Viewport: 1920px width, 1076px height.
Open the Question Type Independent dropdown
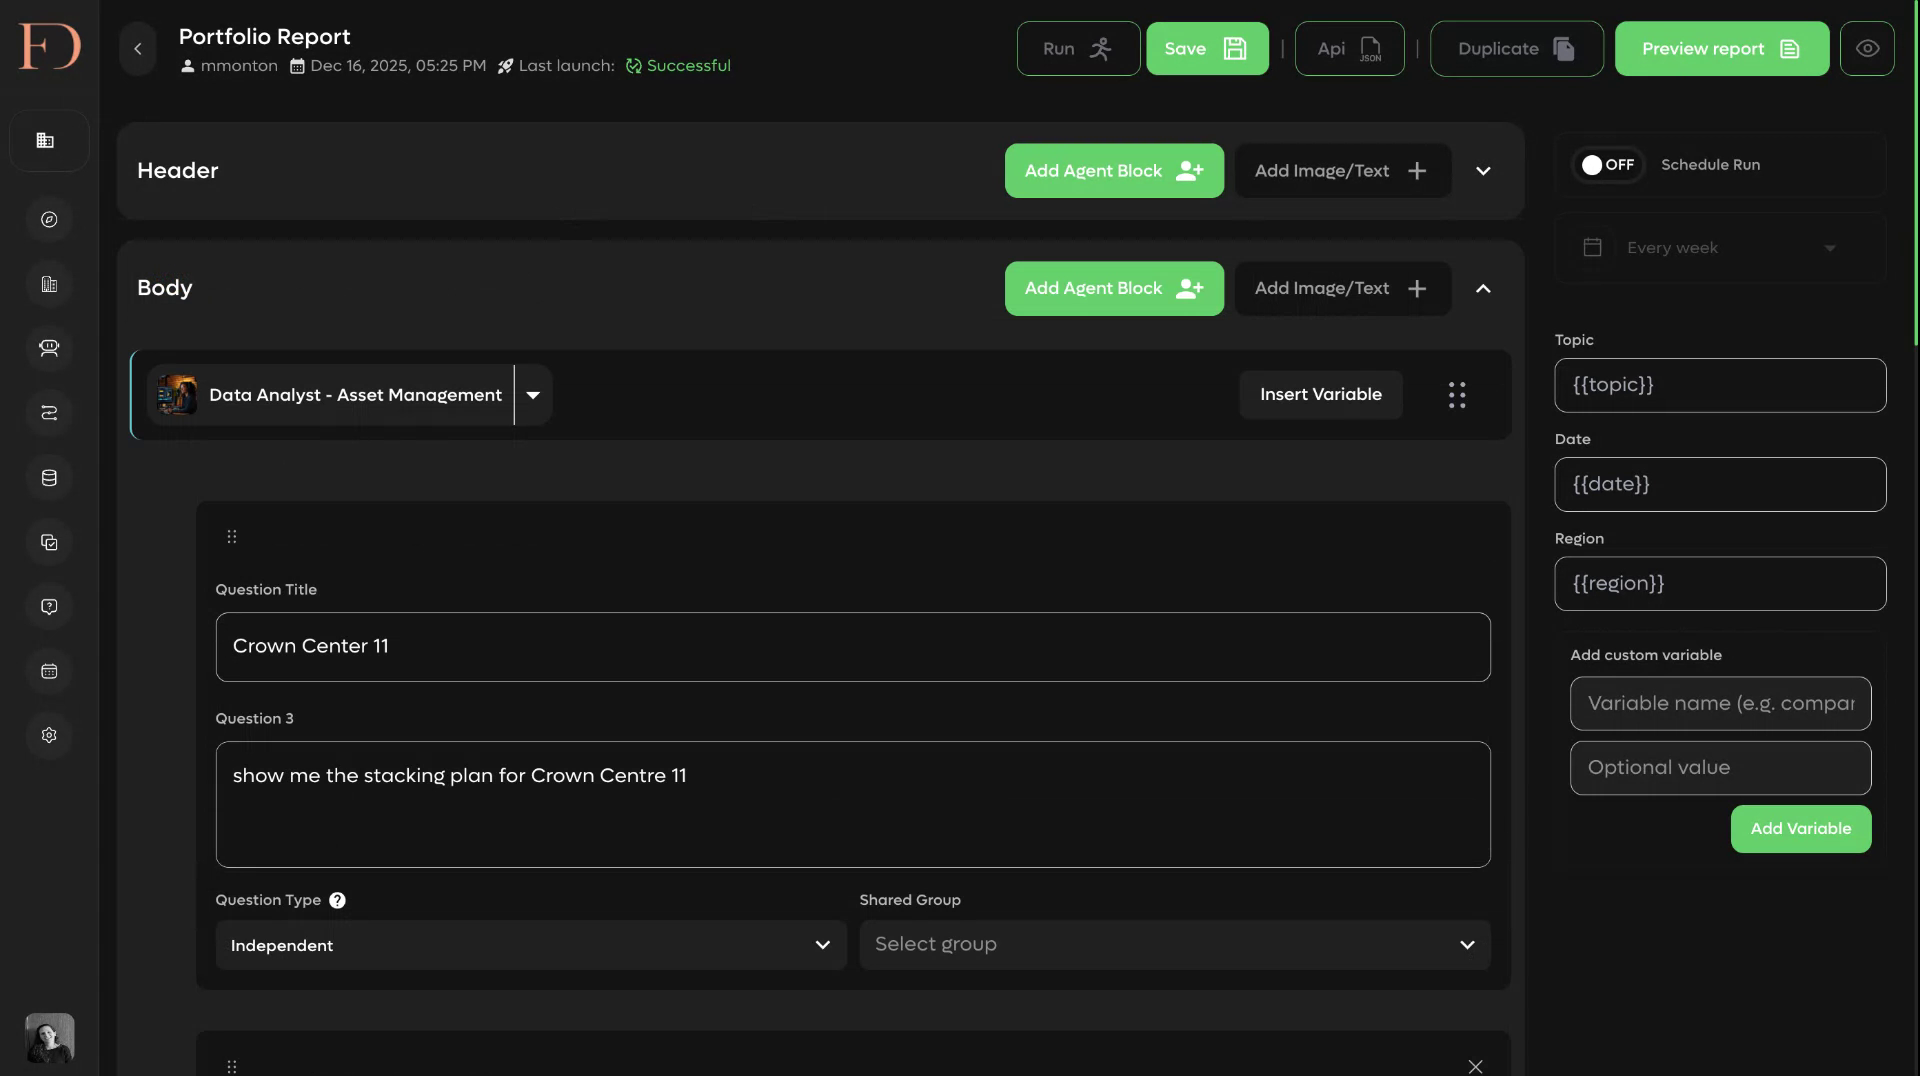click(531, 946)
